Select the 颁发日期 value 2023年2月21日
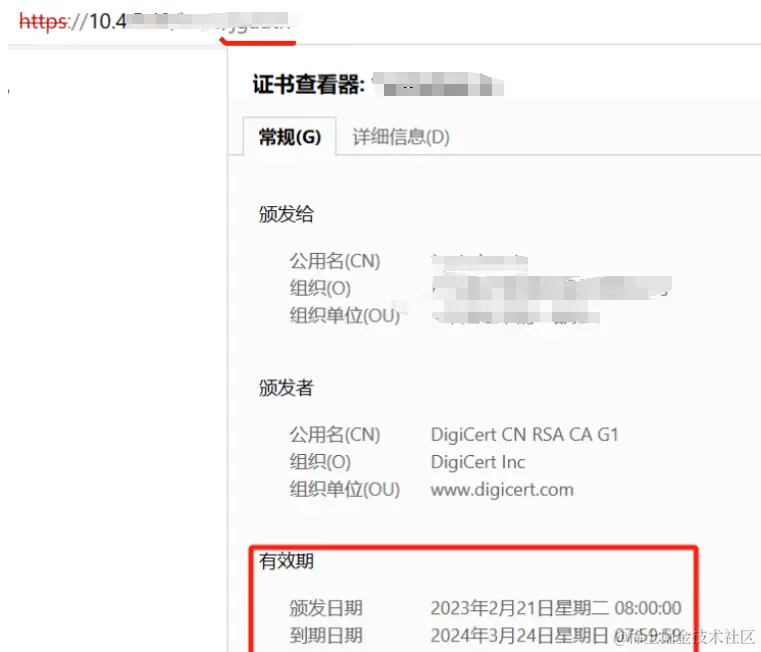 point(556,608)
